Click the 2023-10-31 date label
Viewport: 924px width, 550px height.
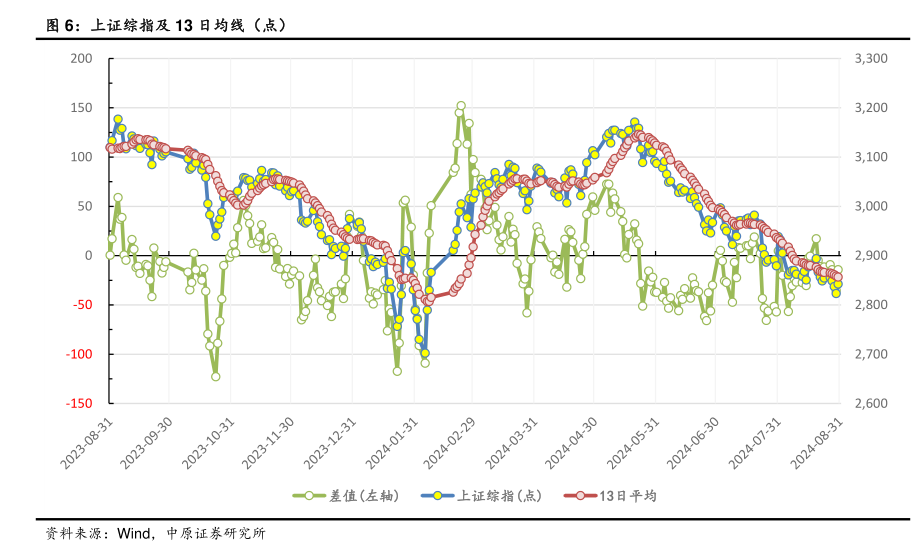pos(209,442)
